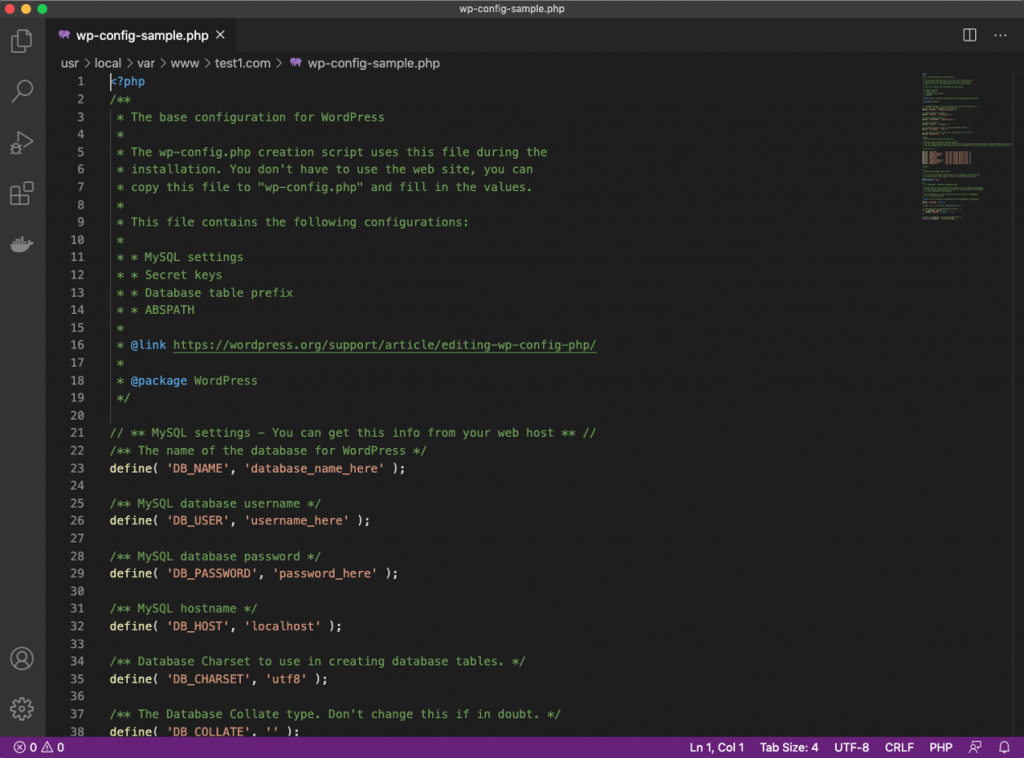Open the wordpress.org editing-wp-config-php link
The height and width of the screenshot is (758, 1024).
(x=384, y=345)
